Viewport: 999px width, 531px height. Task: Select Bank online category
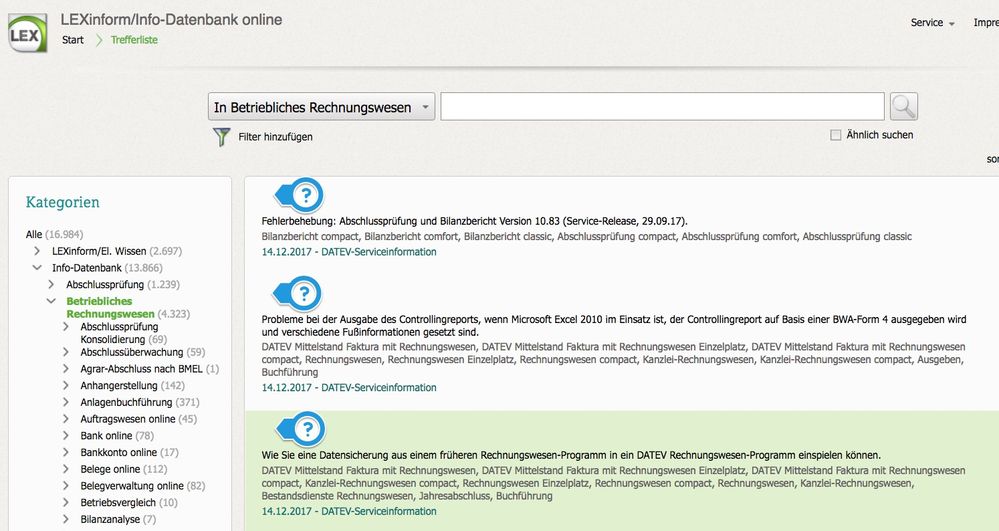point(106,436)
